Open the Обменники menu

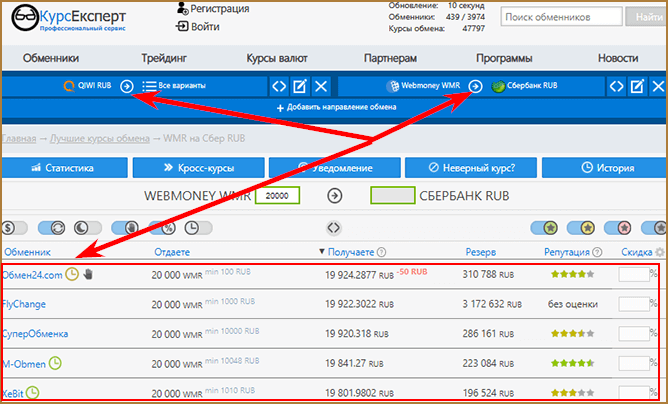tap(51, 58)
